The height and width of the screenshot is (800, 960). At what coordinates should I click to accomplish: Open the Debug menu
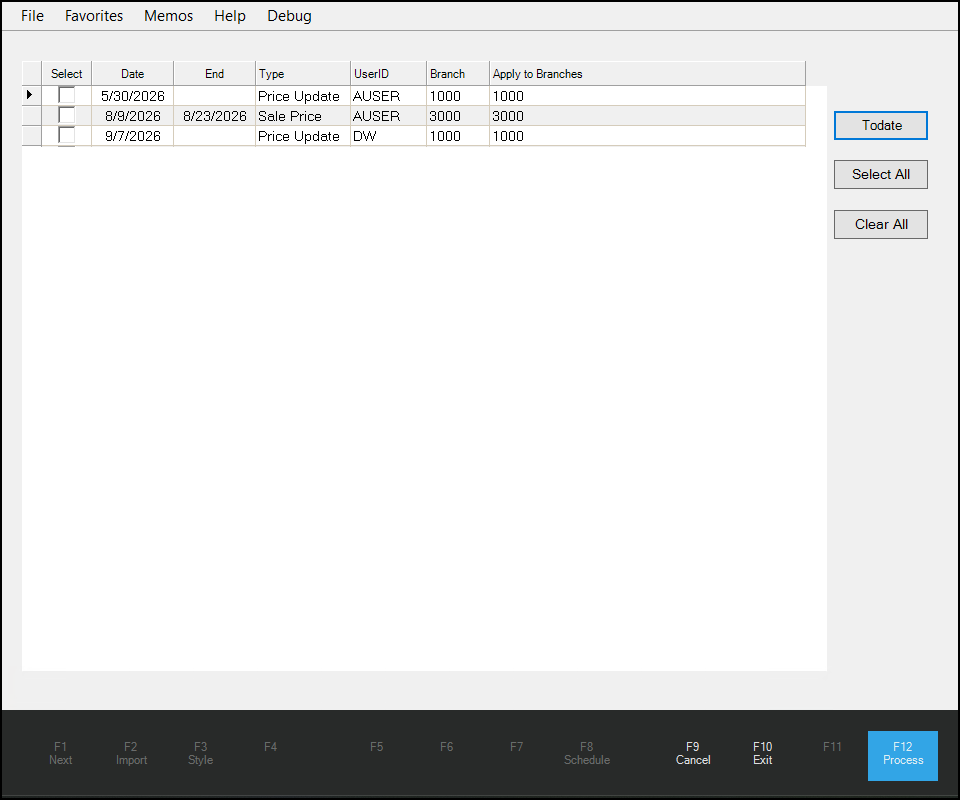coord(288,15)
